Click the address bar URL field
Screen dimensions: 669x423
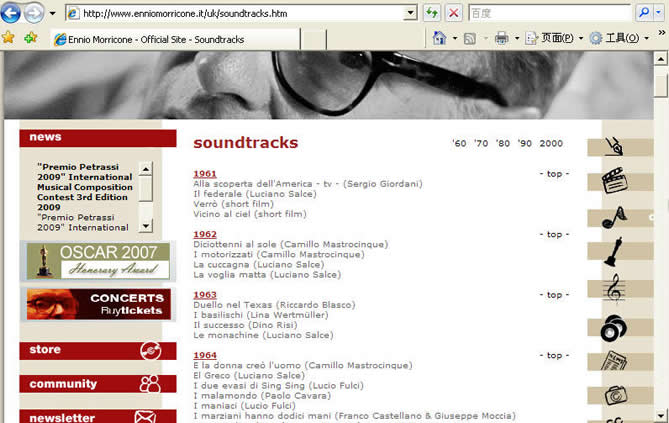click(235, 13)
